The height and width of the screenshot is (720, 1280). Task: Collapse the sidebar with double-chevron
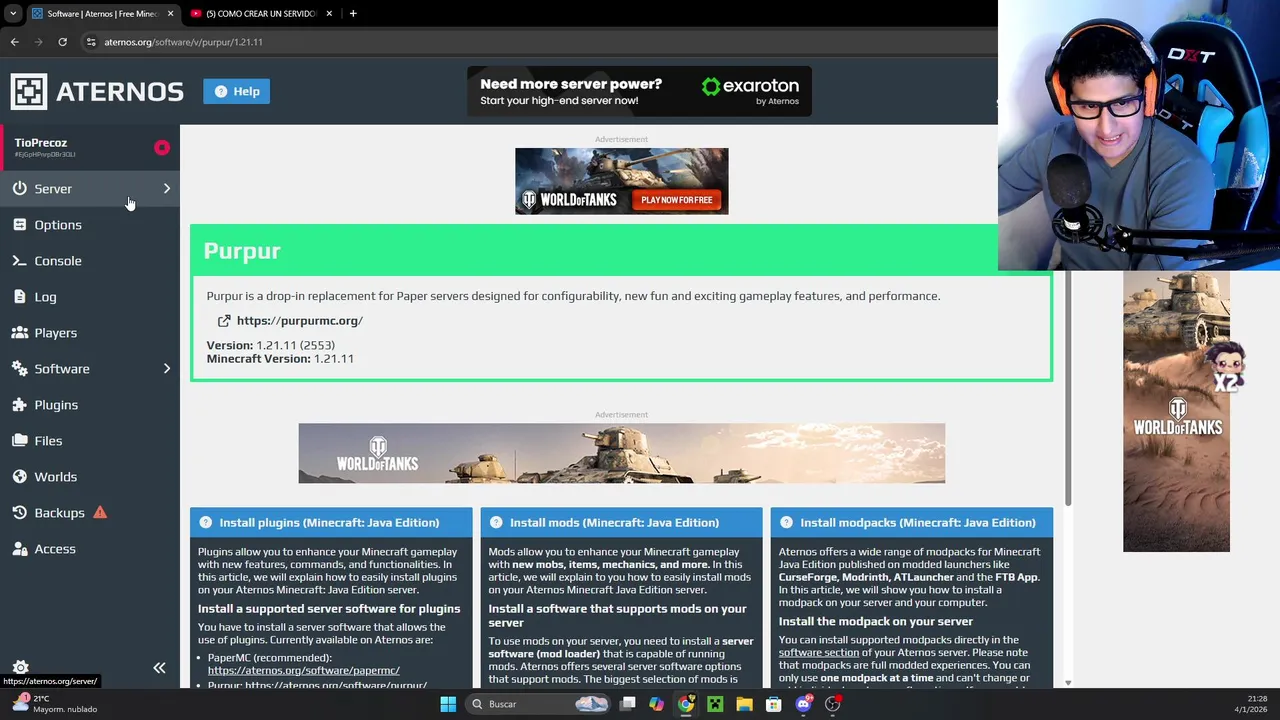click(x=159, y=667)
